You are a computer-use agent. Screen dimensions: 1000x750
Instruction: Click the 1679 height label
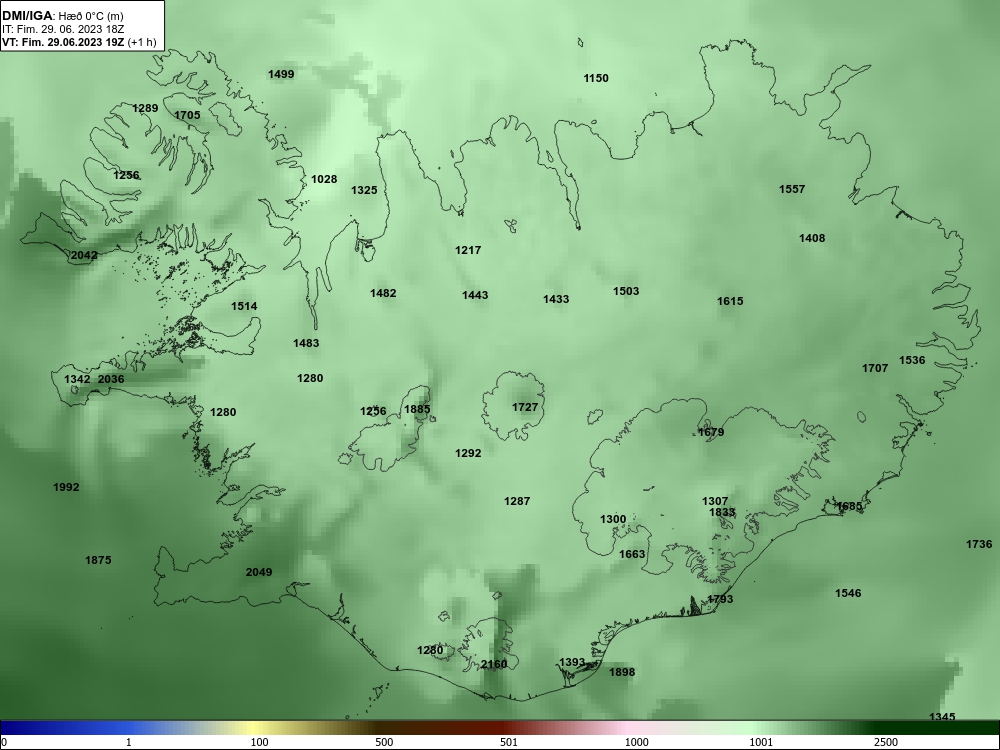tap(711, 432)
